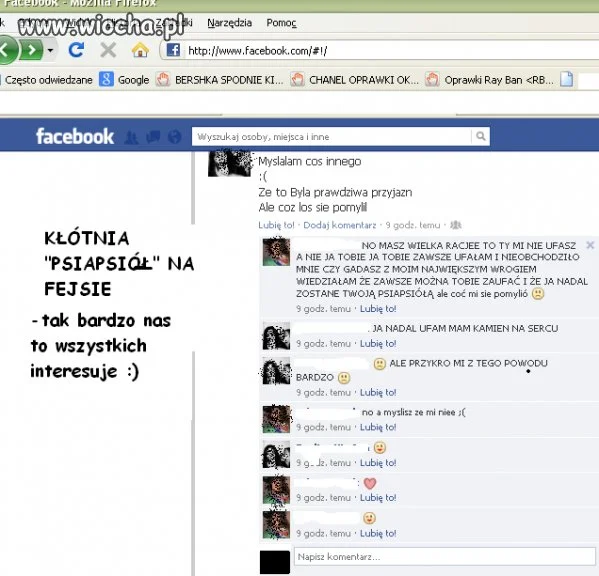This screenshot has width=599, height=576.
Task: Open avatar beside no a myslisz comment
Action: pos(276,419)
